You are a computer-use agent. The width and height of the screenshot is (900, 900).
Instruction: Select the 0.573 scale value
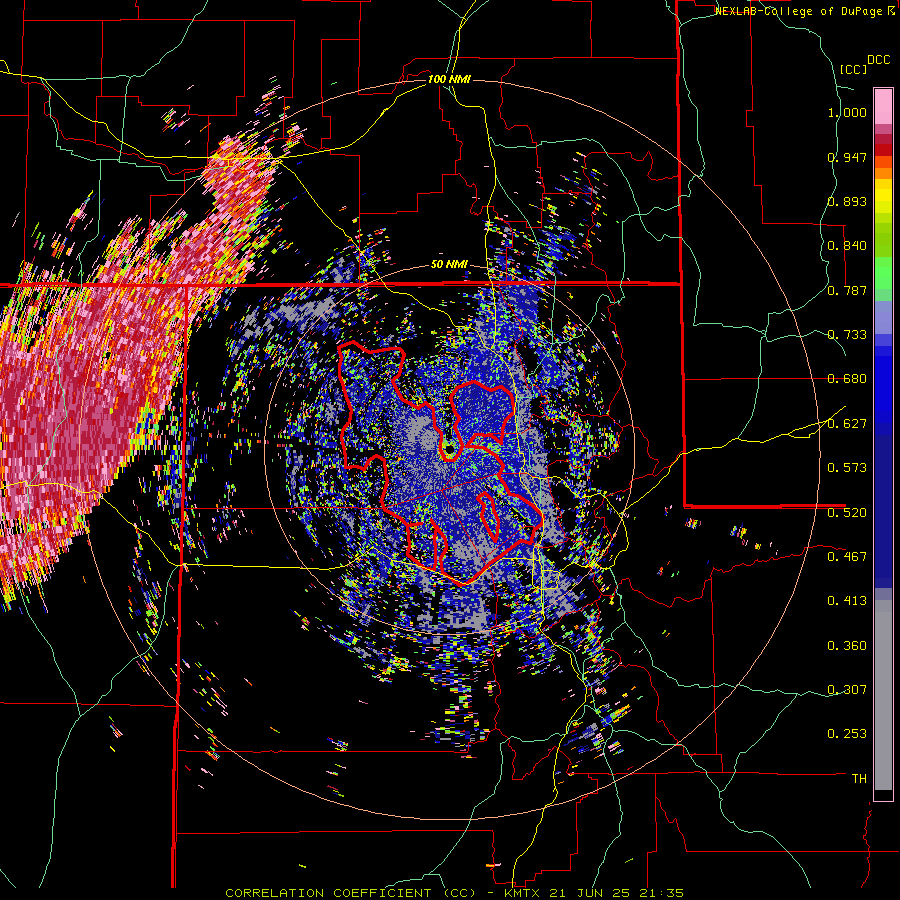[847, 468]
